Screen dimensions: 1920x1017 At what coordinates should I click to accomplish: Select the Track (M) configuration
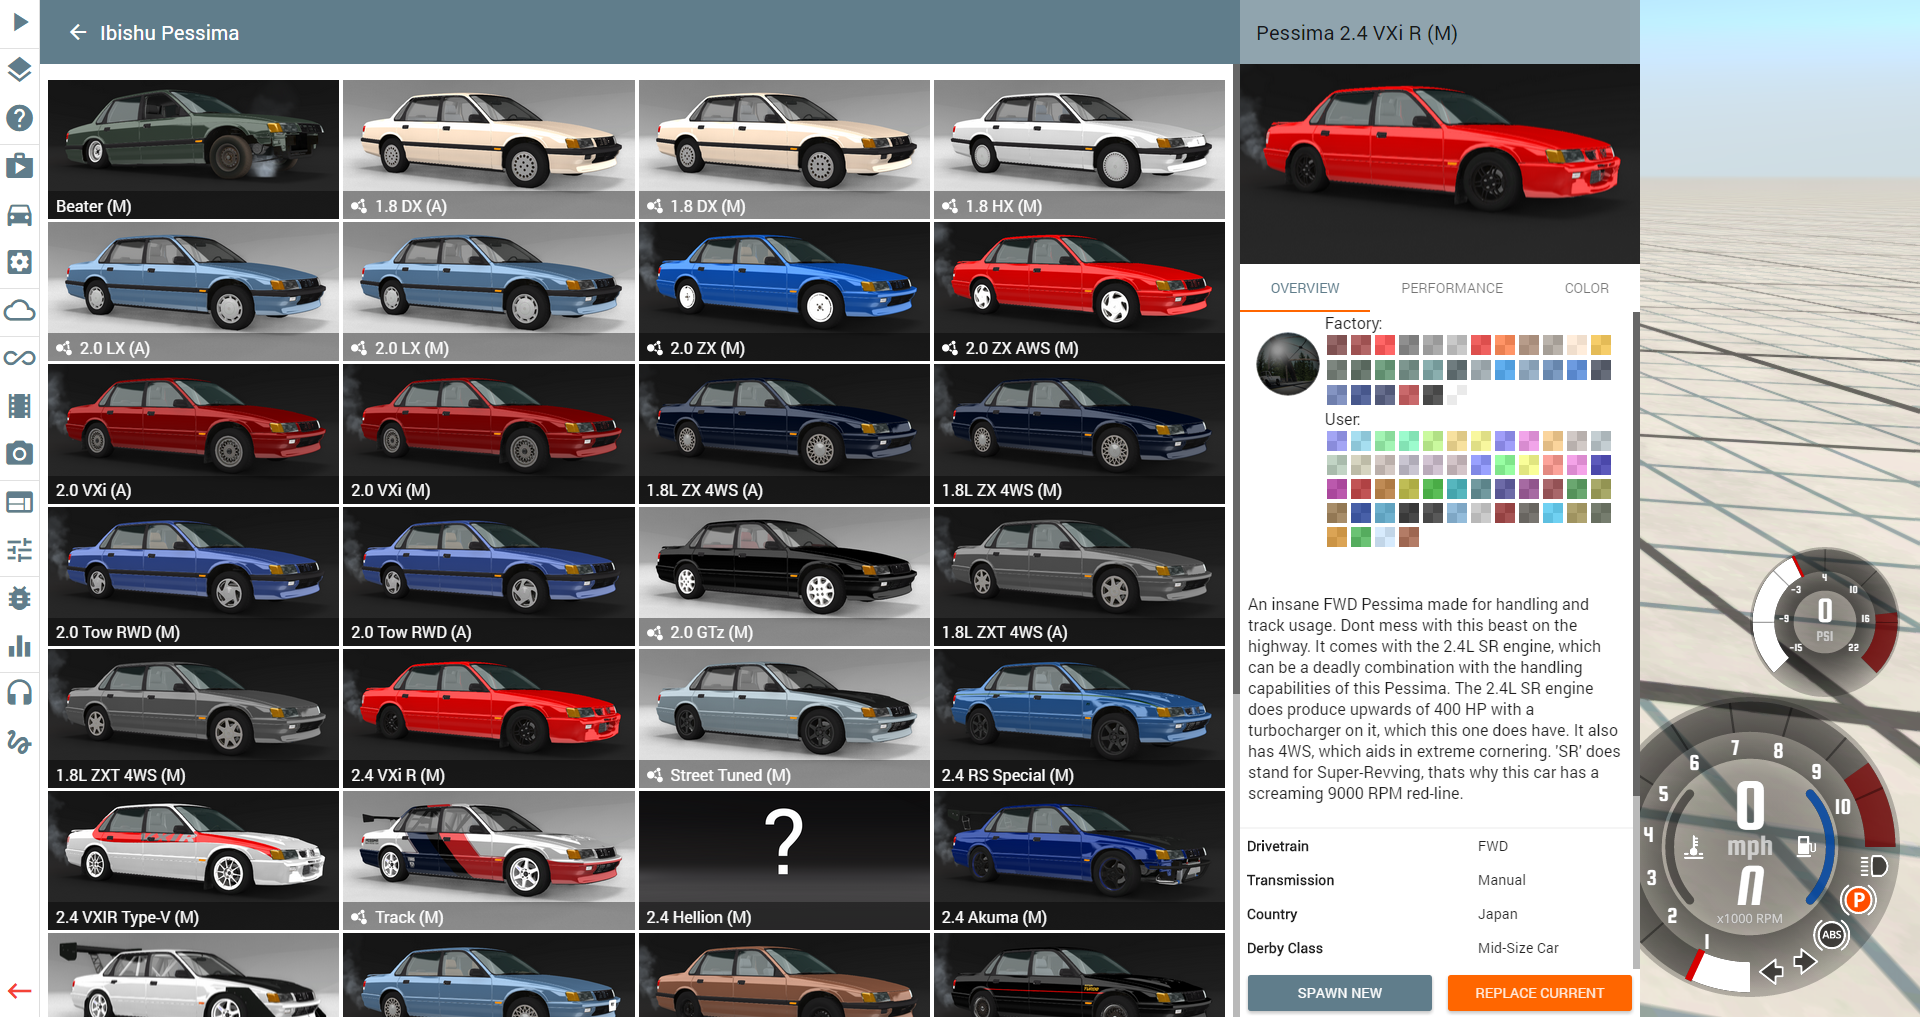[x=489, y=860]
